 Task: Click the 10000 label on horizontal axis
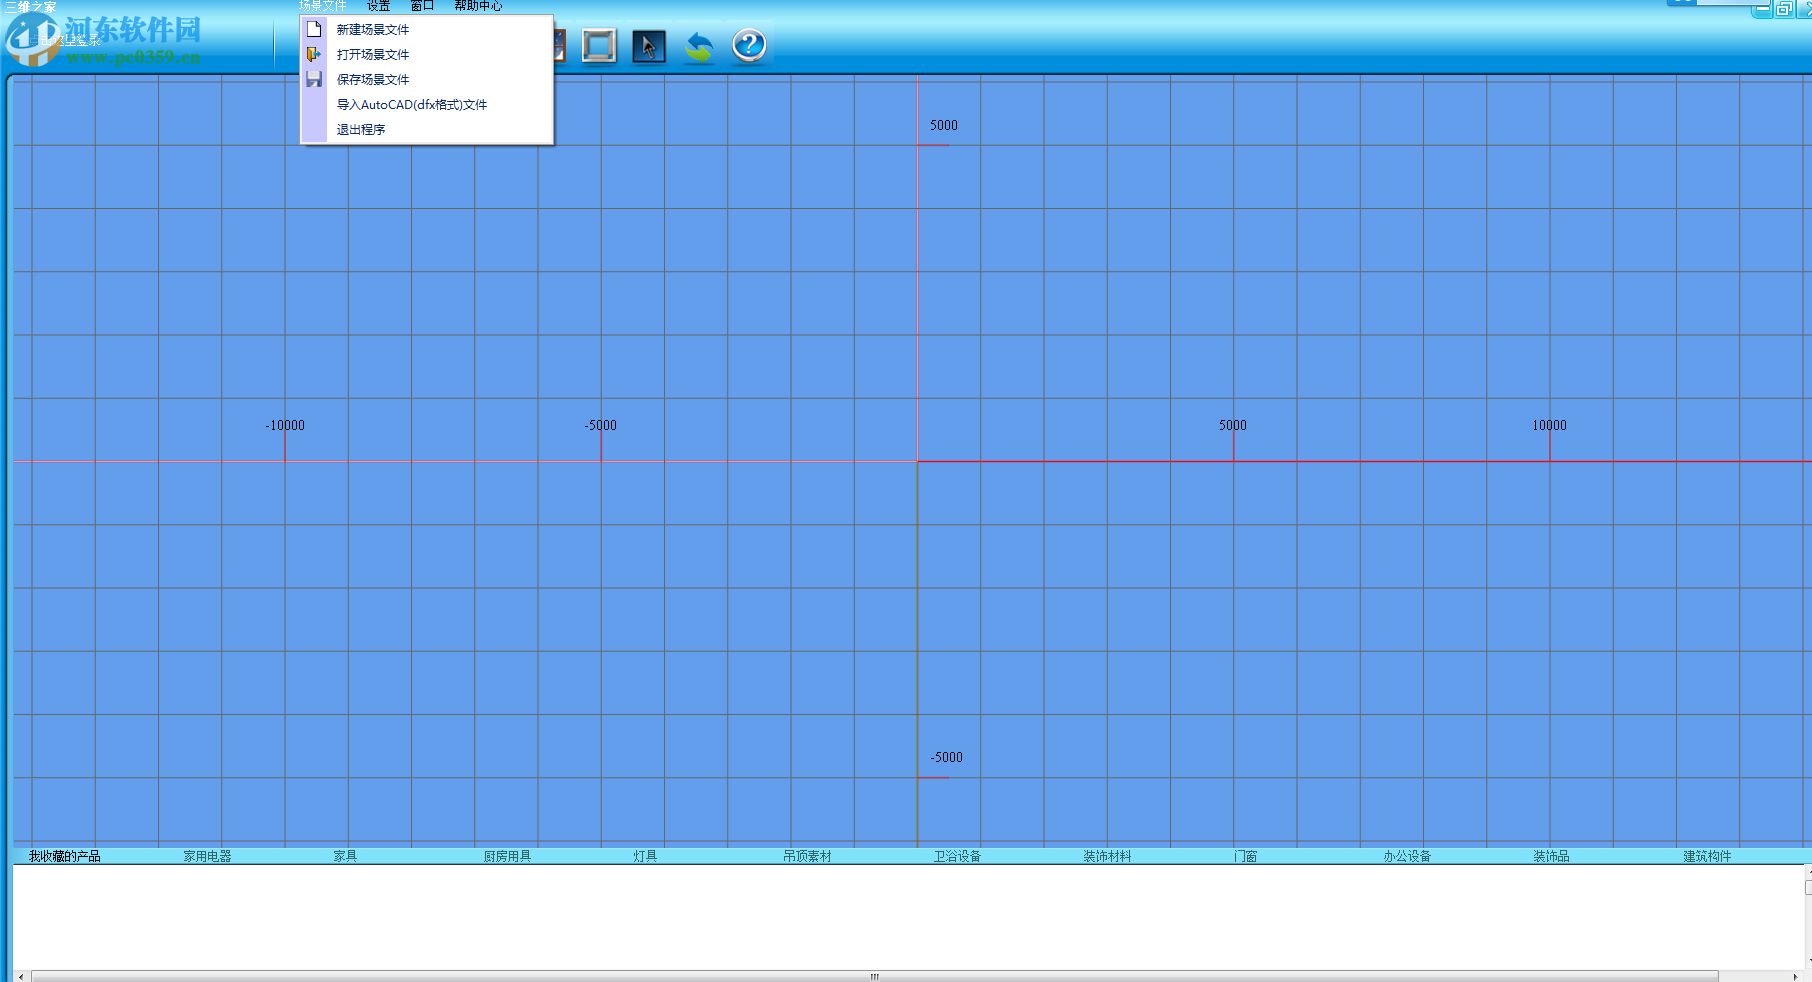click(1549, 425)
